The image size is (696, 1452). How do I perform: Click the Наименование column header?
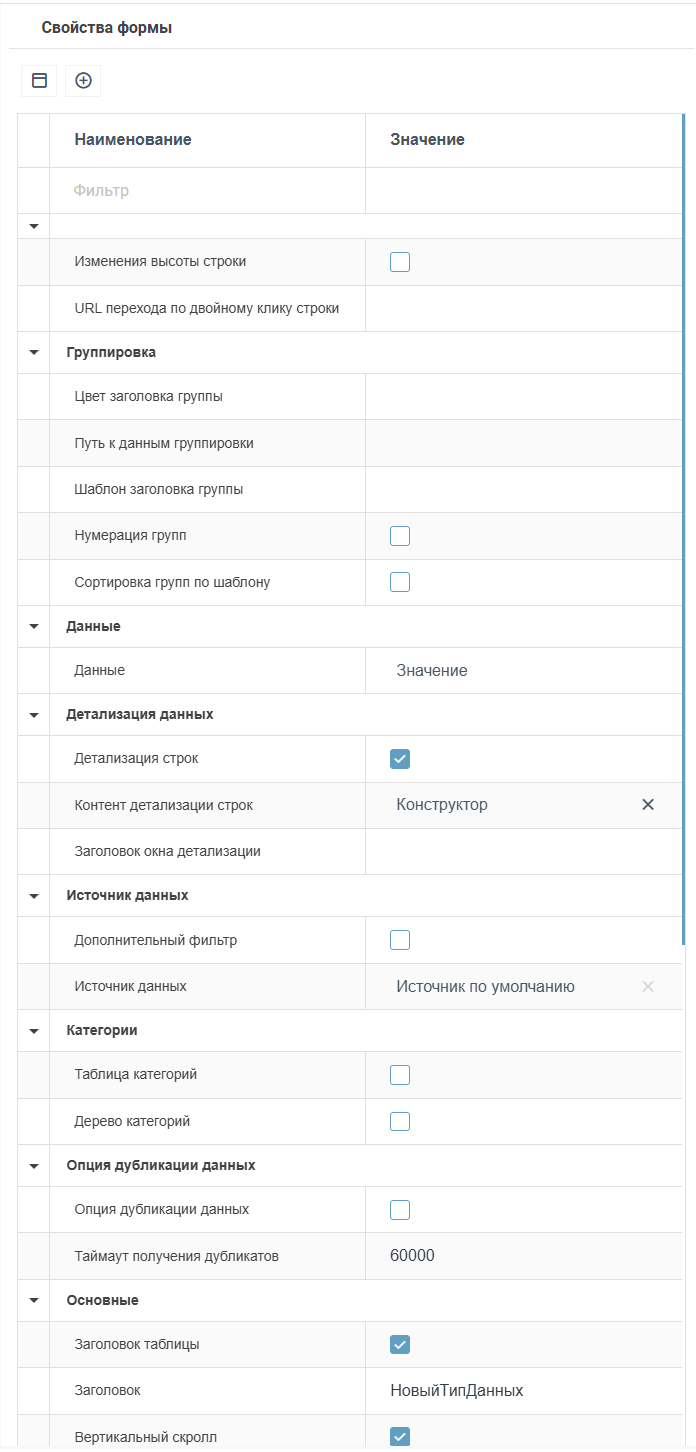pyautogui.click(x=133, y=140)
